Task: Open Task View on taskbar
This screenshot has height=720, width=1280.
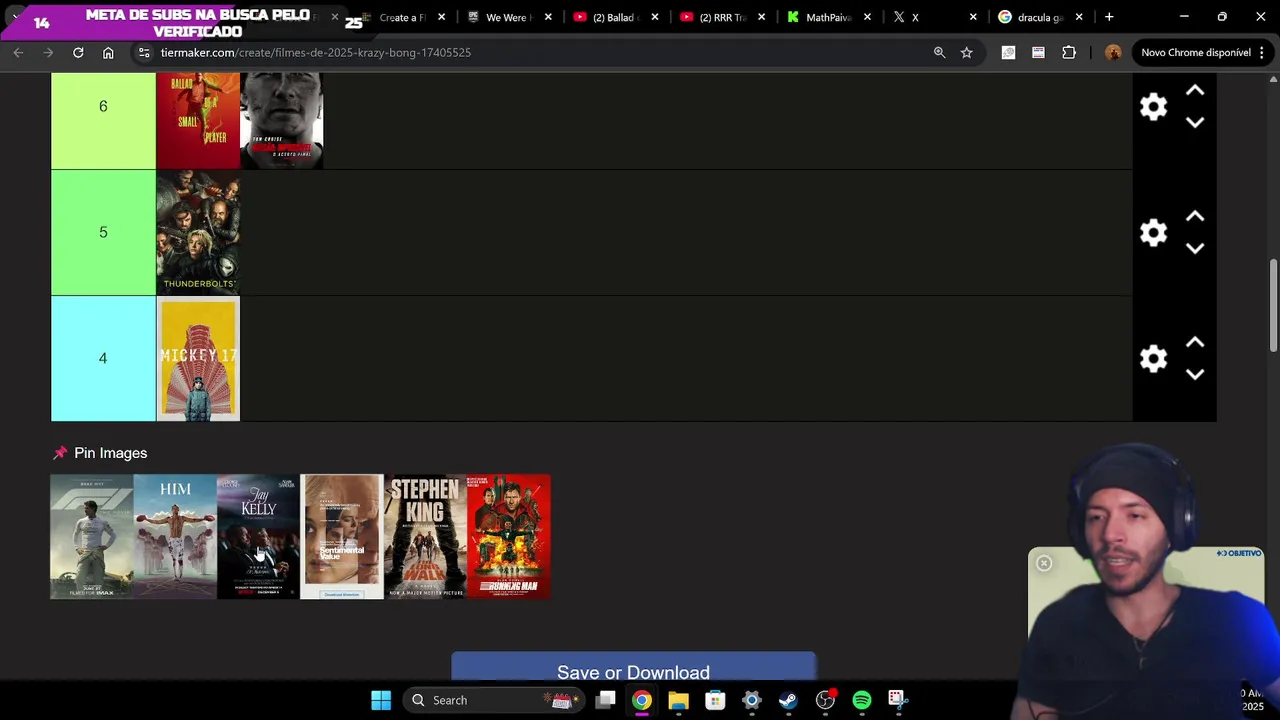Action: (605, 700)
